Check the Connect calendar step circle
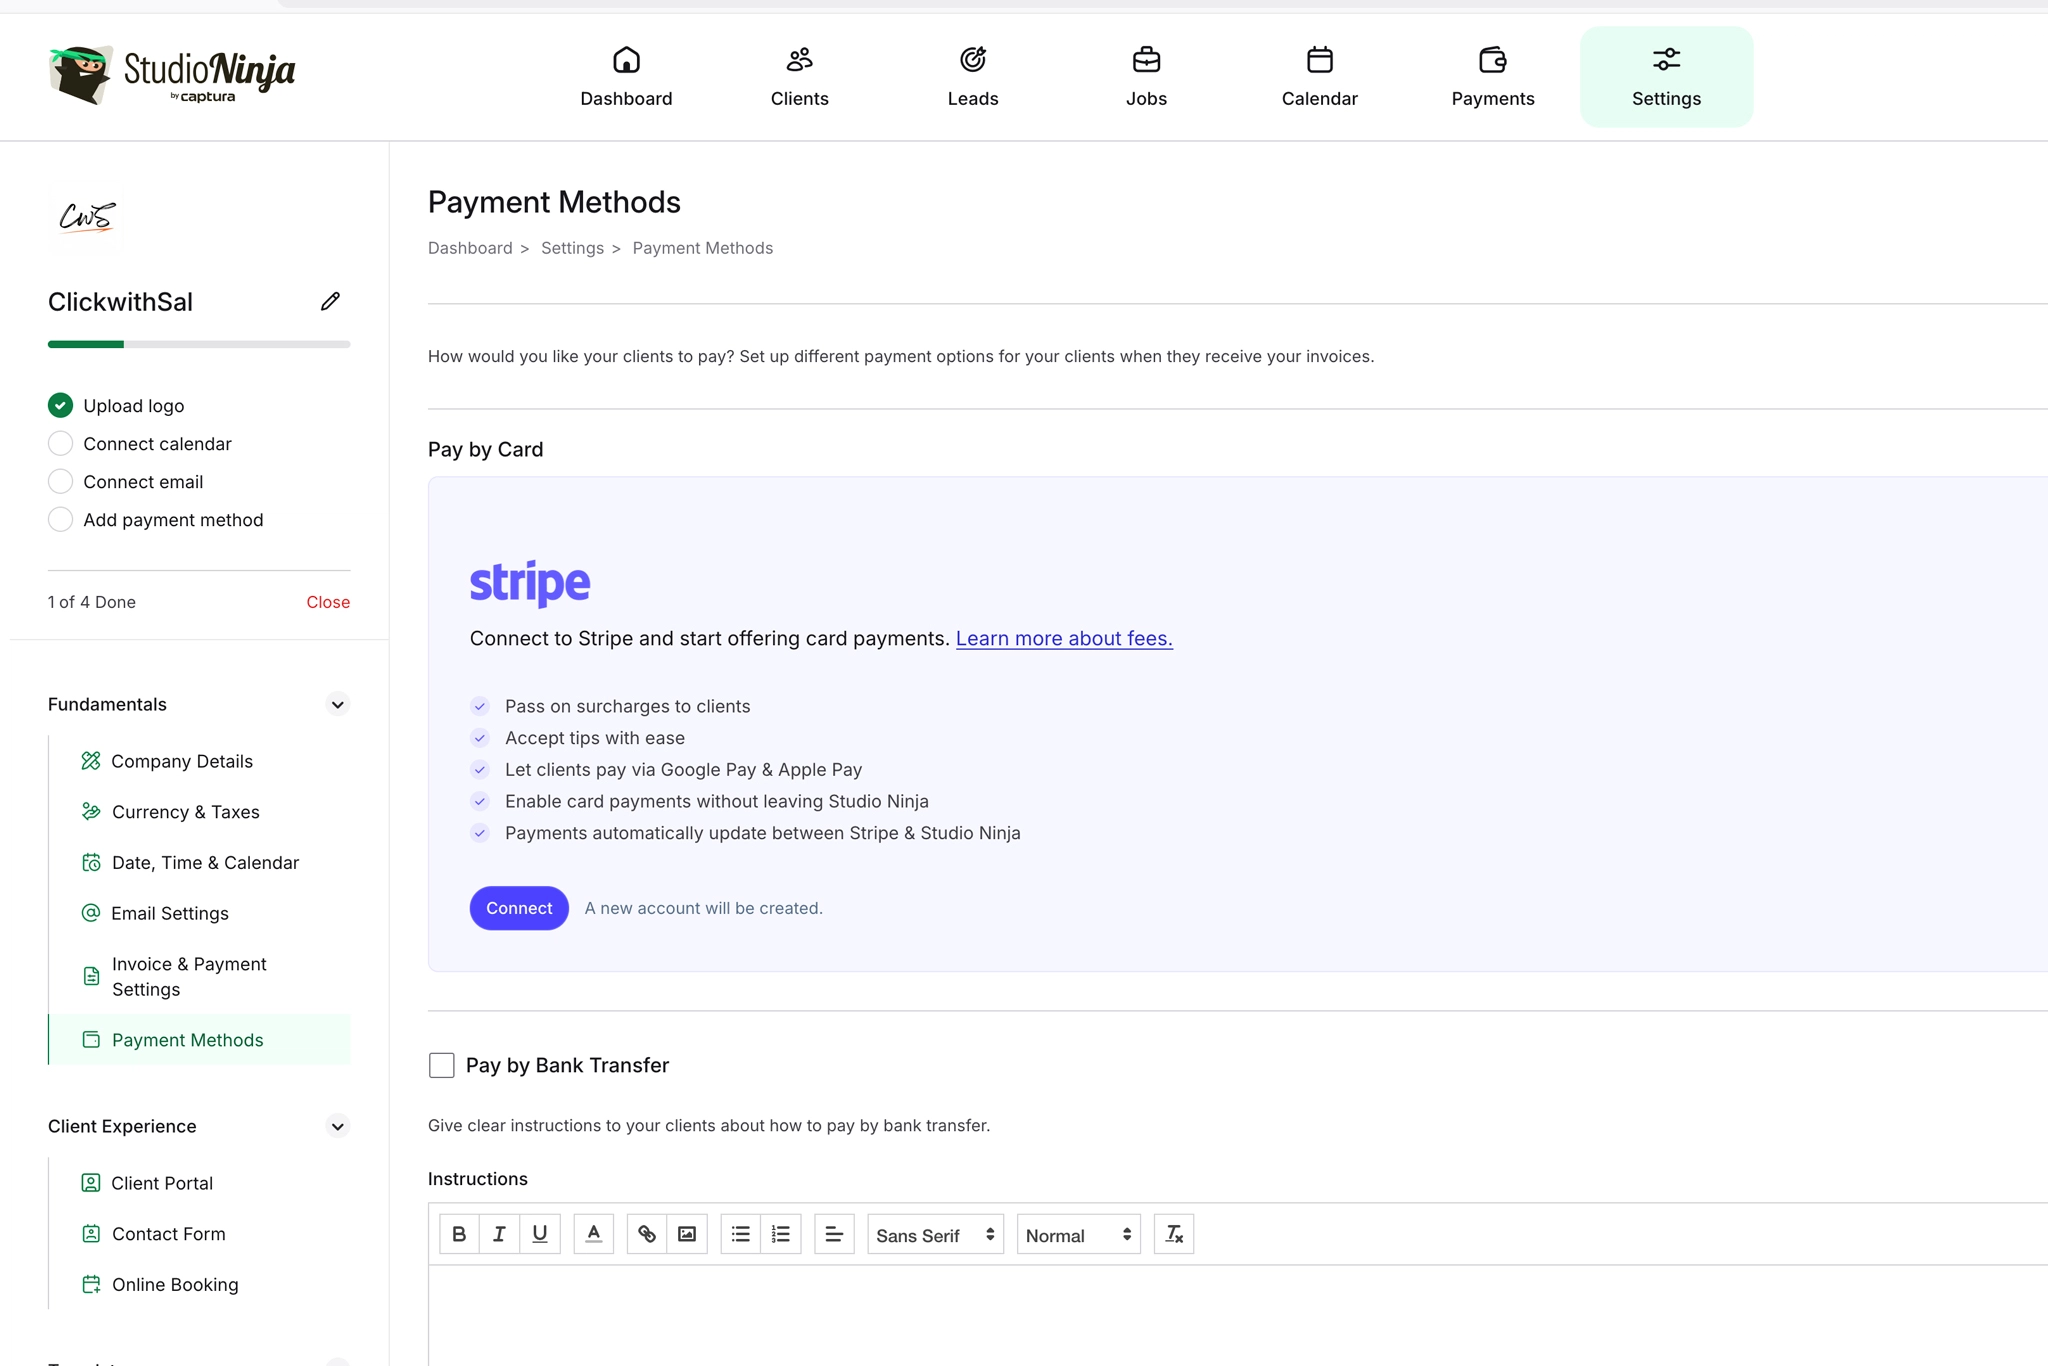This screenshot has width=2048, height=1366. click(x=60, y=443)
